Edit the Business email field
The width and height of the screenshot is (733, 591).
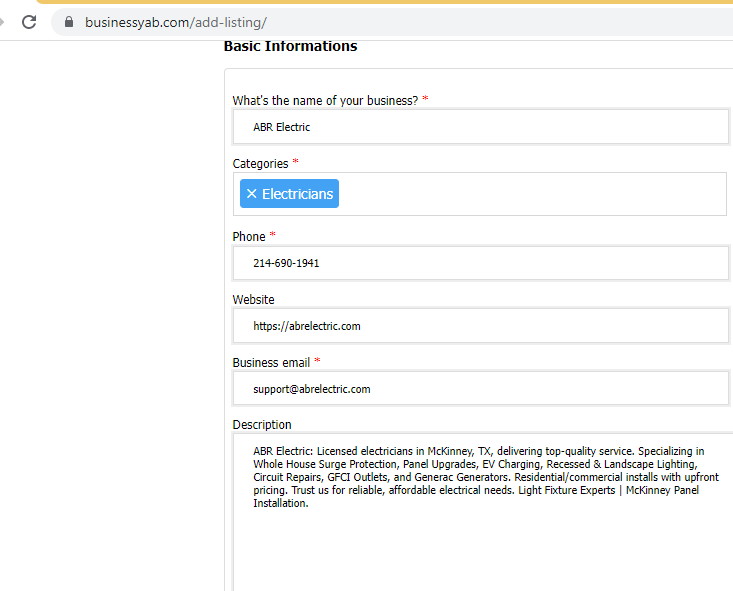pos(481,389)
